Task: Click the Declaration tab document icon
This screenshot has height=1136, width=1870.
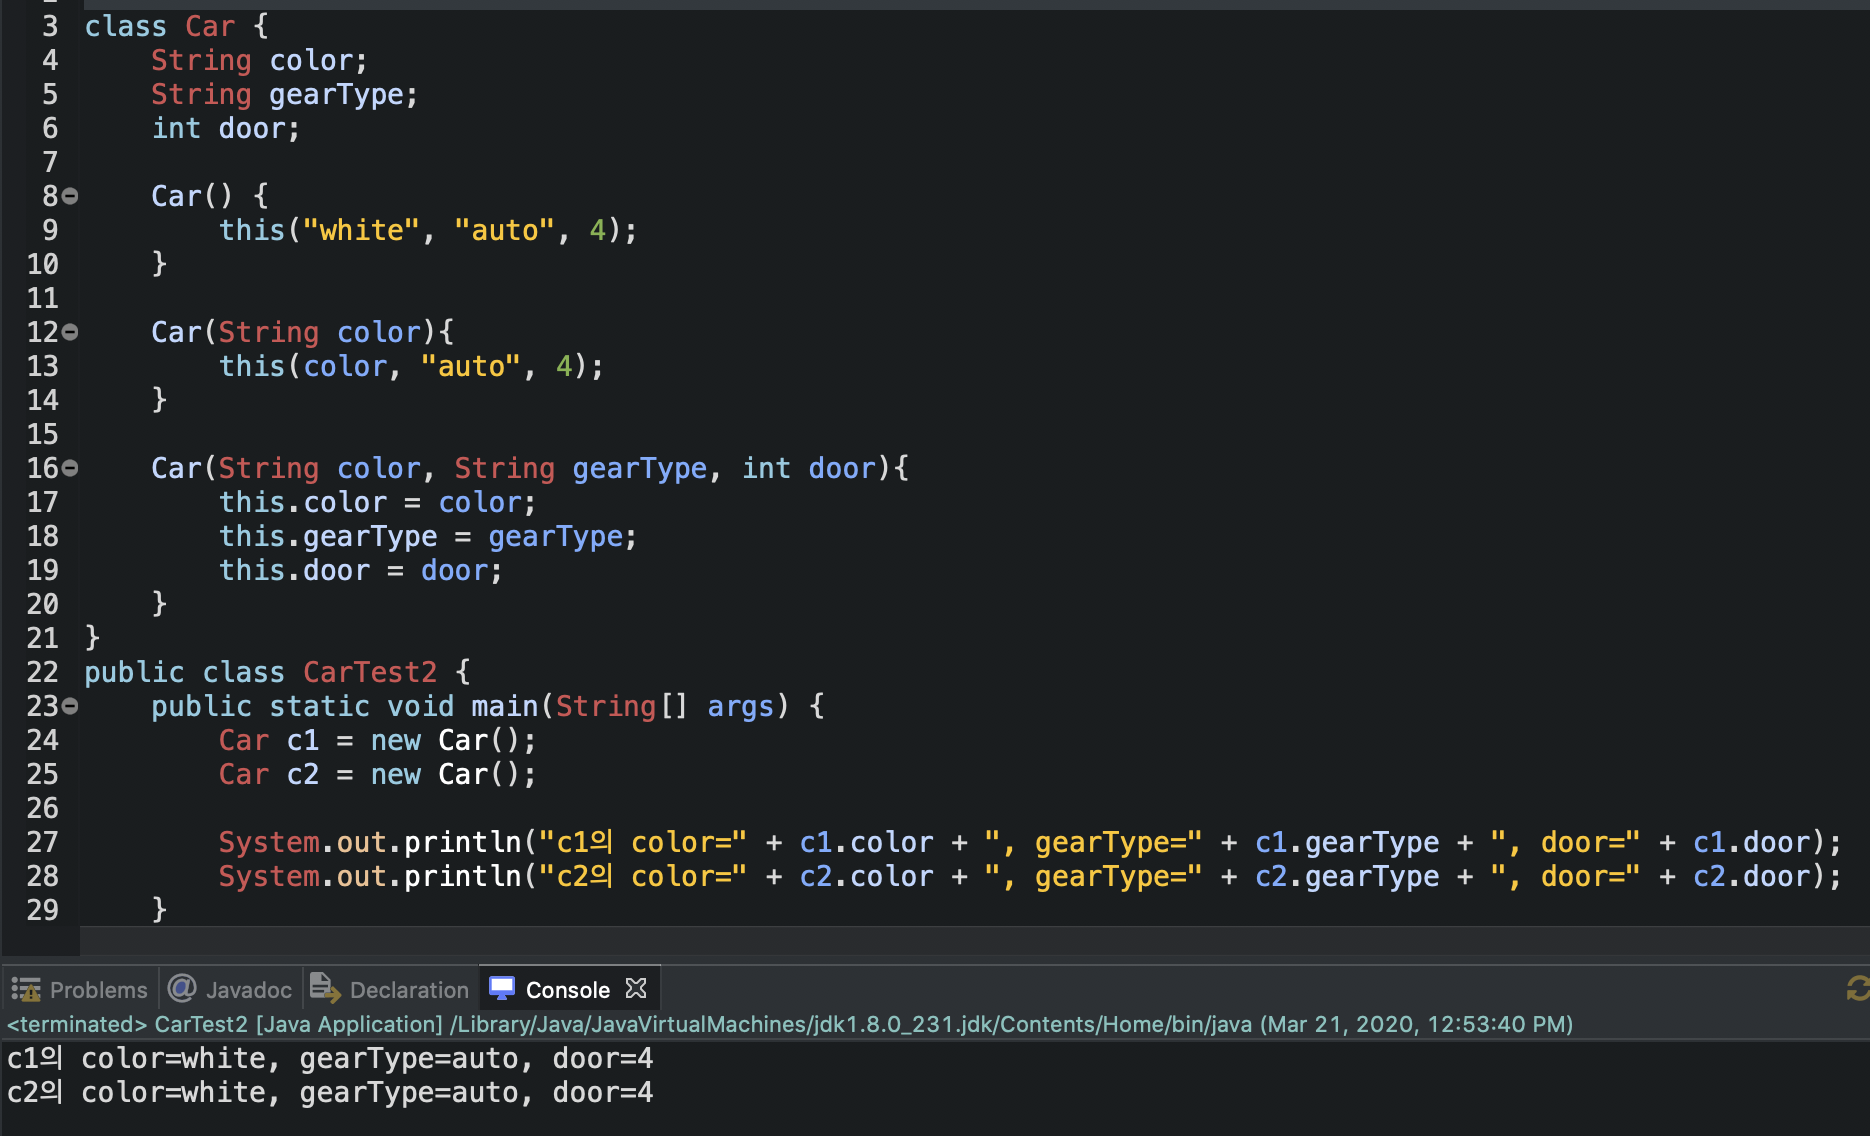Action: pos(324,989)
